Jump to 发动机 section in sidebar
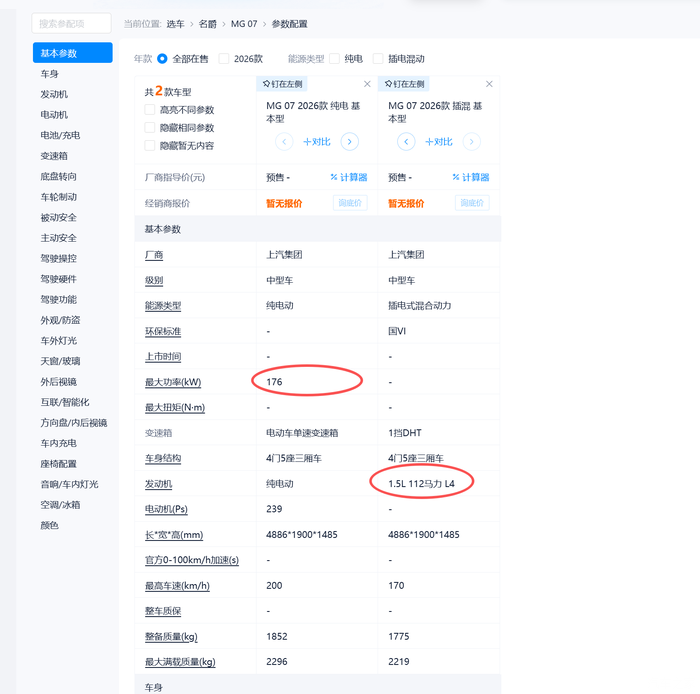700x694 pixels. (54, 94)
